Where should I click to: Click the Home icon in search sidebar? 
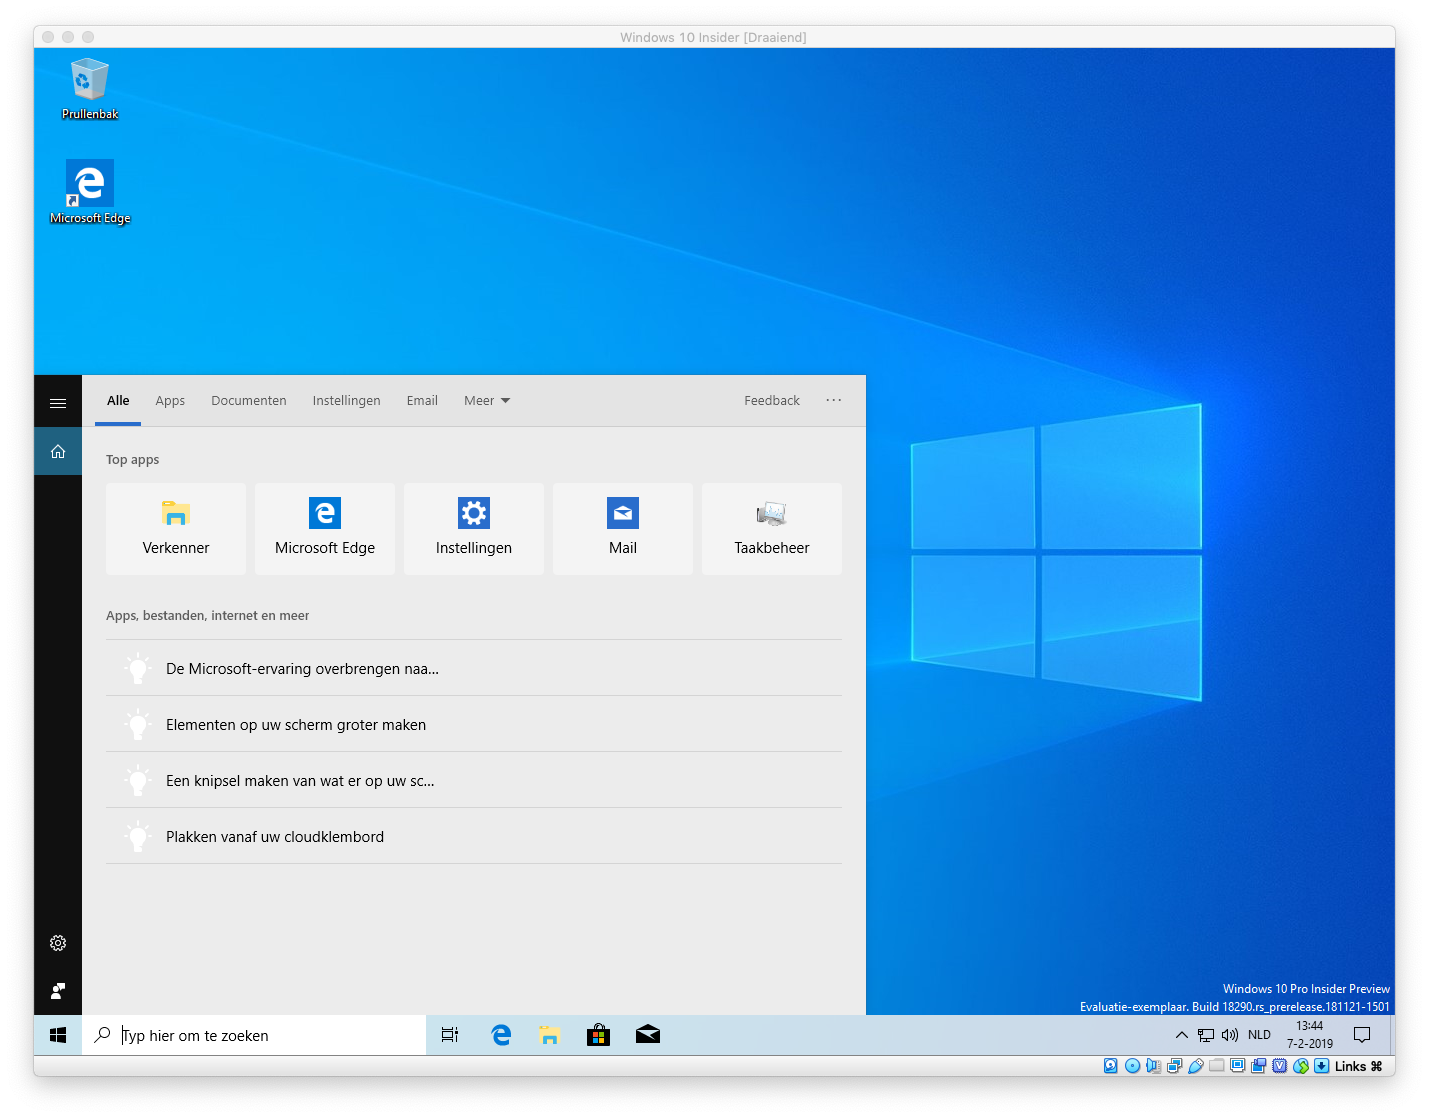[x=58, y=451]
